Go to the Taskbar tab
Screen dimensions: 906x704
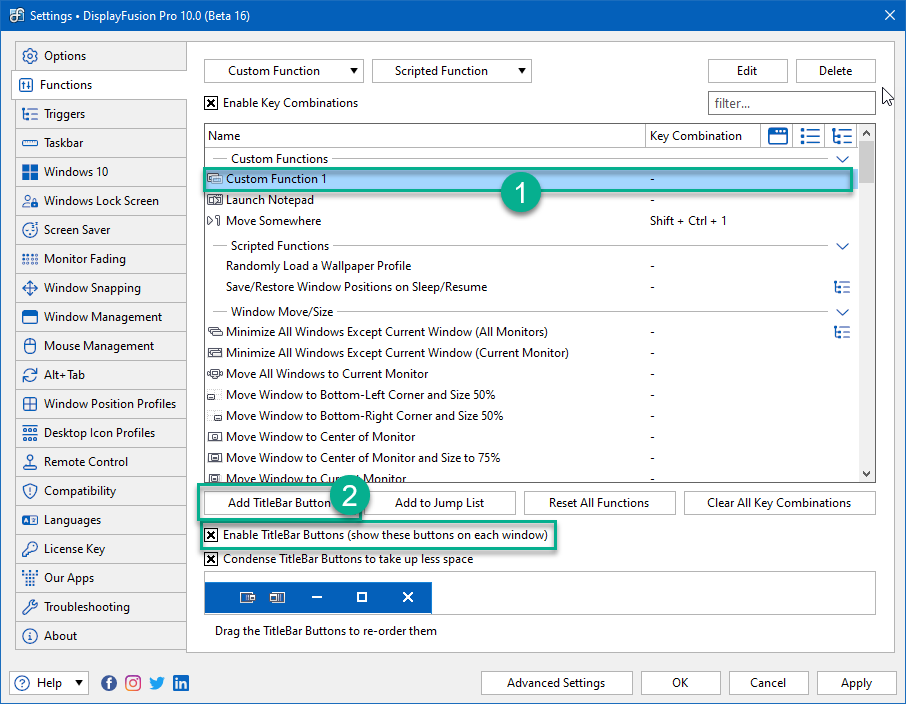click(101, 143)
